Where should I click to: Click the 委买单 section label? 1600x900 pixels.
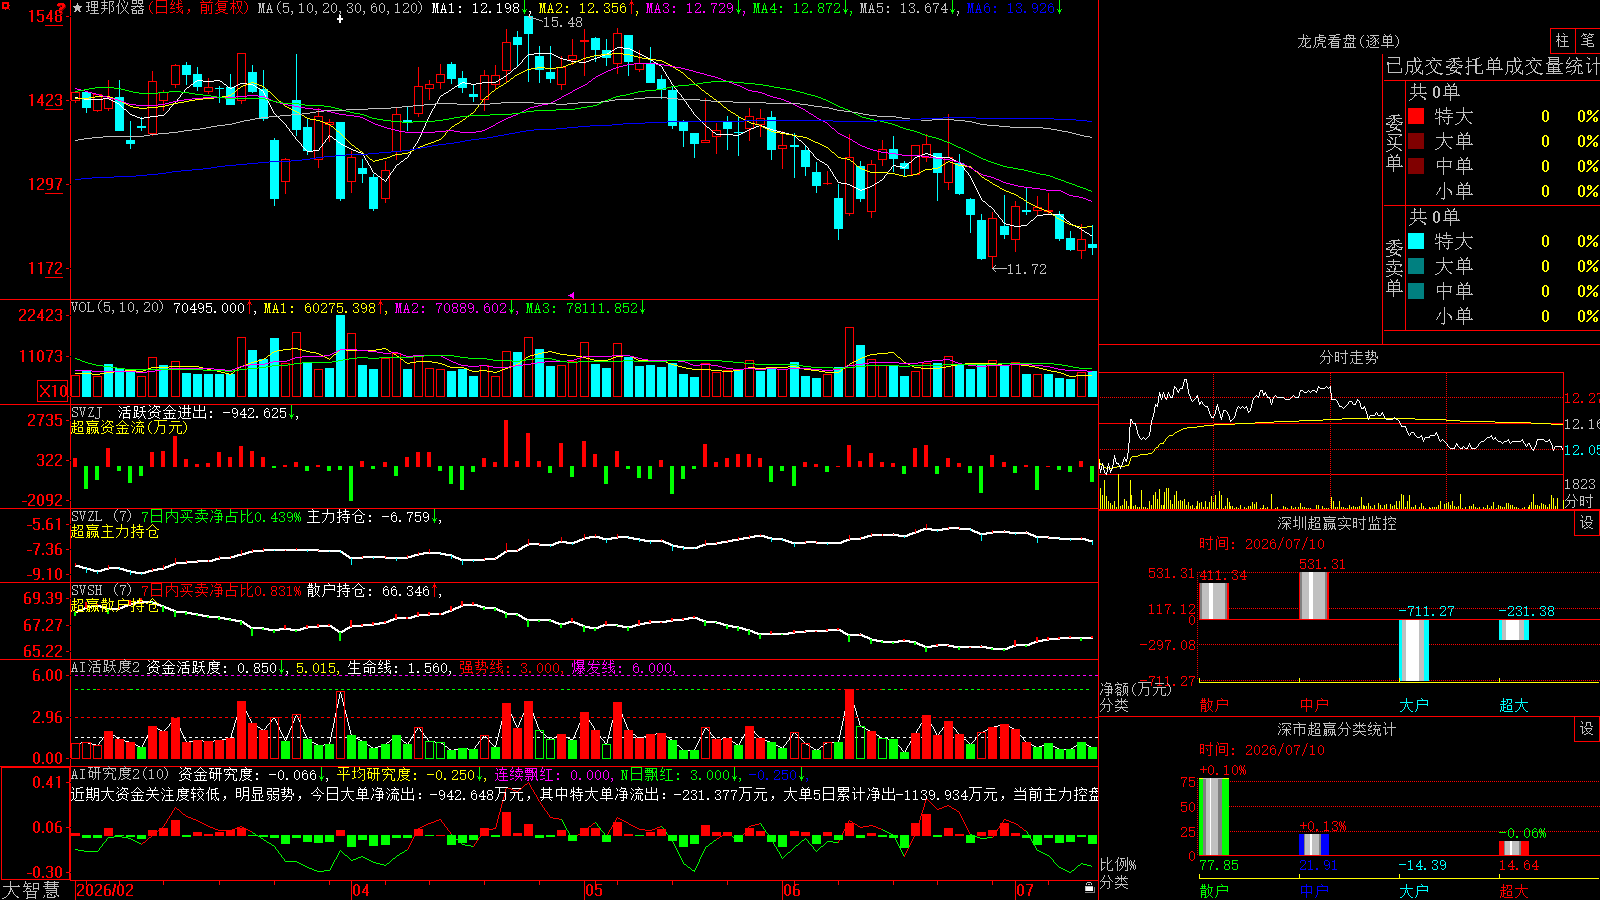pos(1394,142)
